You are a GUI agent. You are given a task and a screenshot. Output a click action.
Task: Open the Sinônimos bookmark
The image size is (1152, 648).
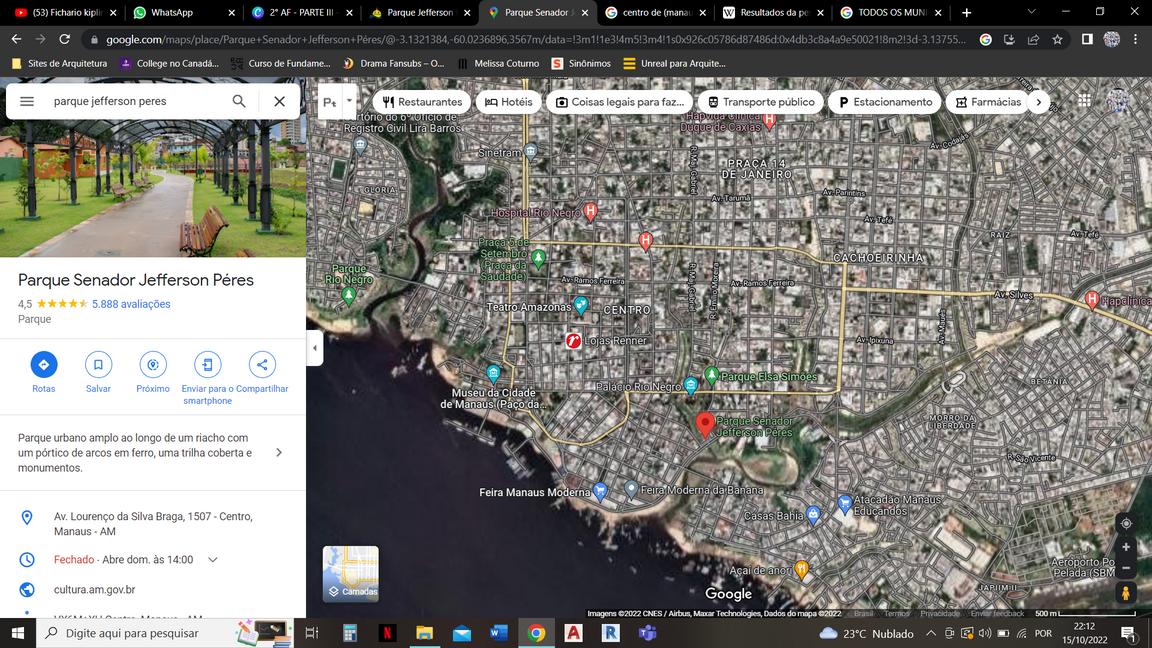click(x=581, y=64)
